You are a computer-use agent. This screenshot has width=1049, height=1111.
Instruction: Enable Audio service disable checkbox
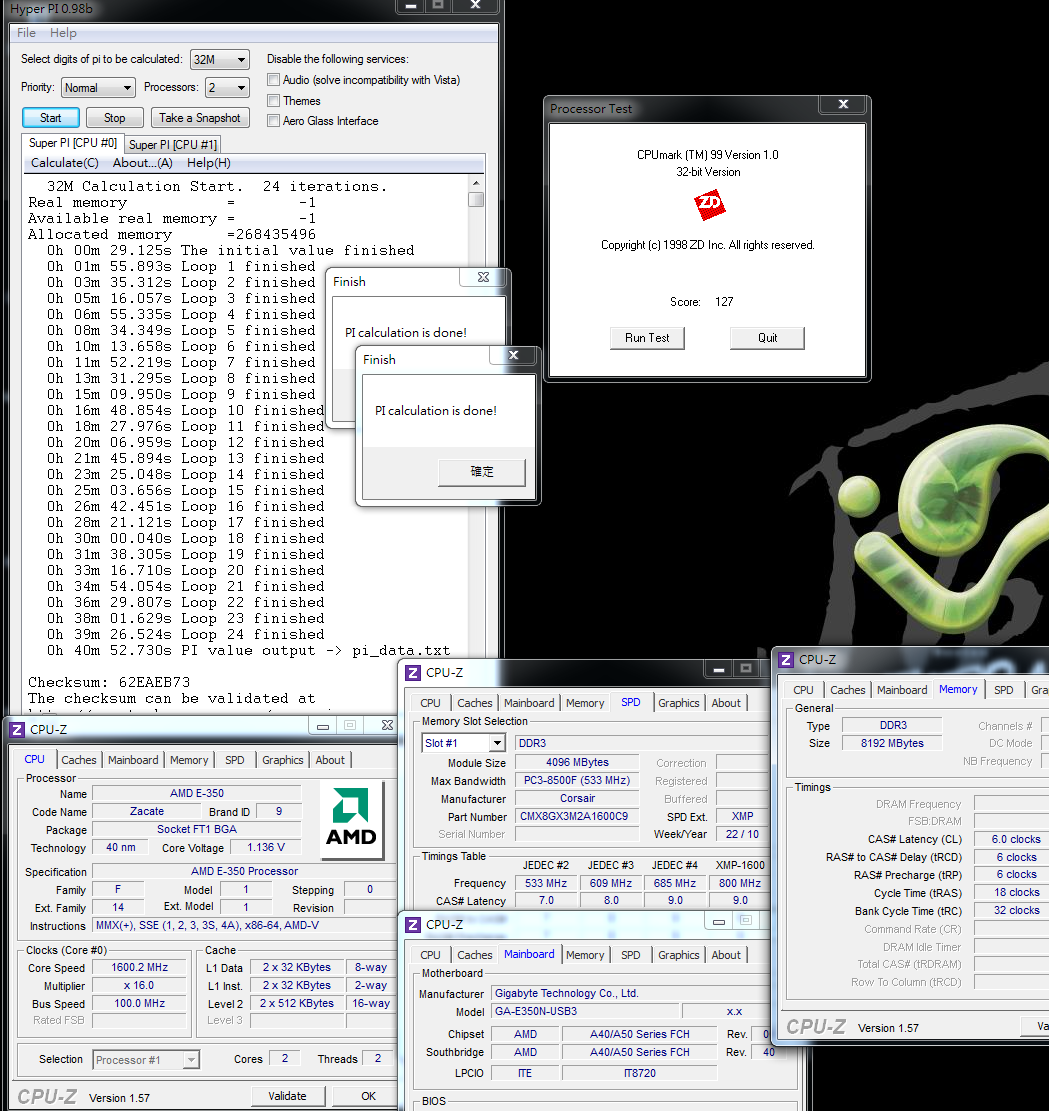[x=274, y=80]
